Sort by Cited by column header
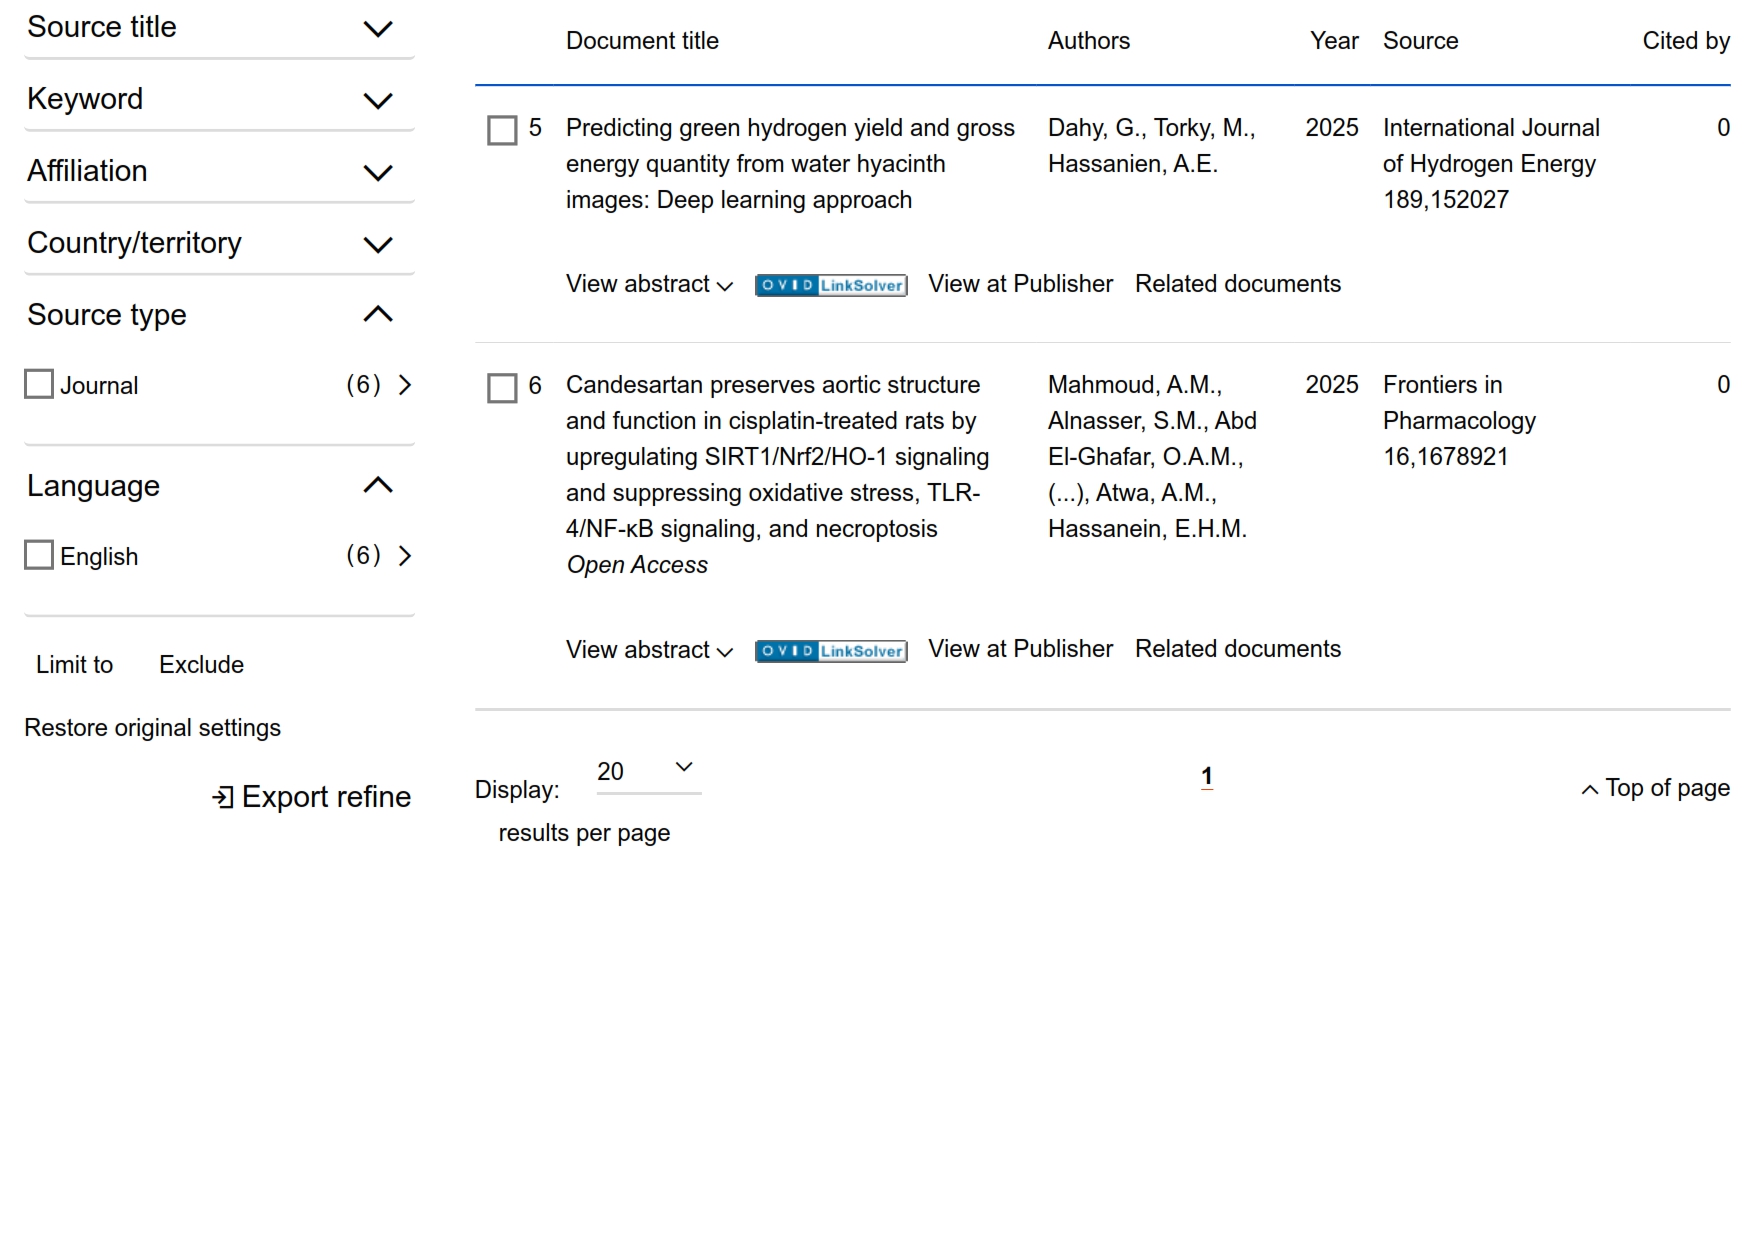This screenshot has height=1239, width=1754. coord(1685,41)
